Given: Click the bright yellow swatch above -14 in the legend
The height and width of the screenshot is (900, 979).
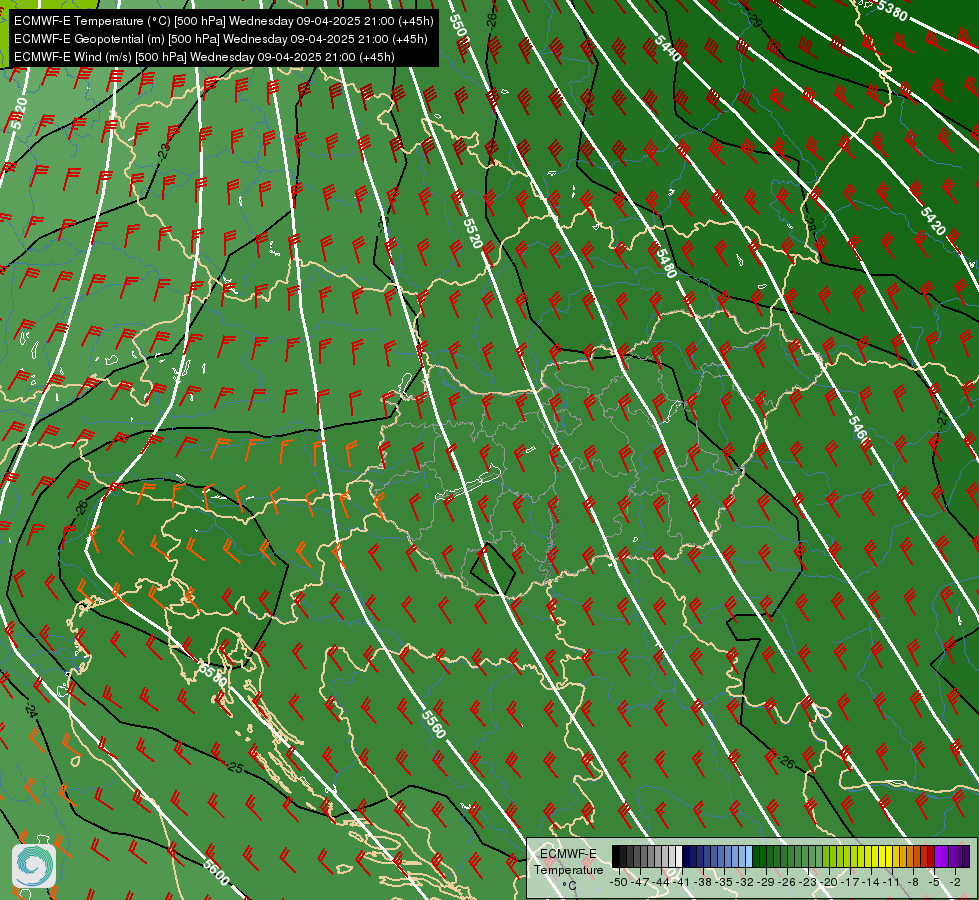Looking at the screenshot, I should (x=875, y=856).
